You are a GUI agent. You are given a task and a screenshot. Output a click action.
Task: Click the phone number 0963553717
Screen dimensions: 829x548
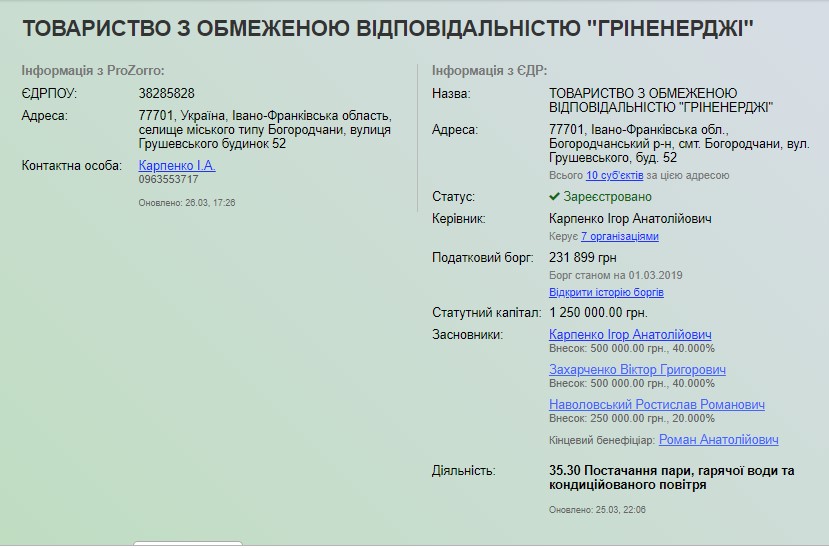click(x=168, y=180)
